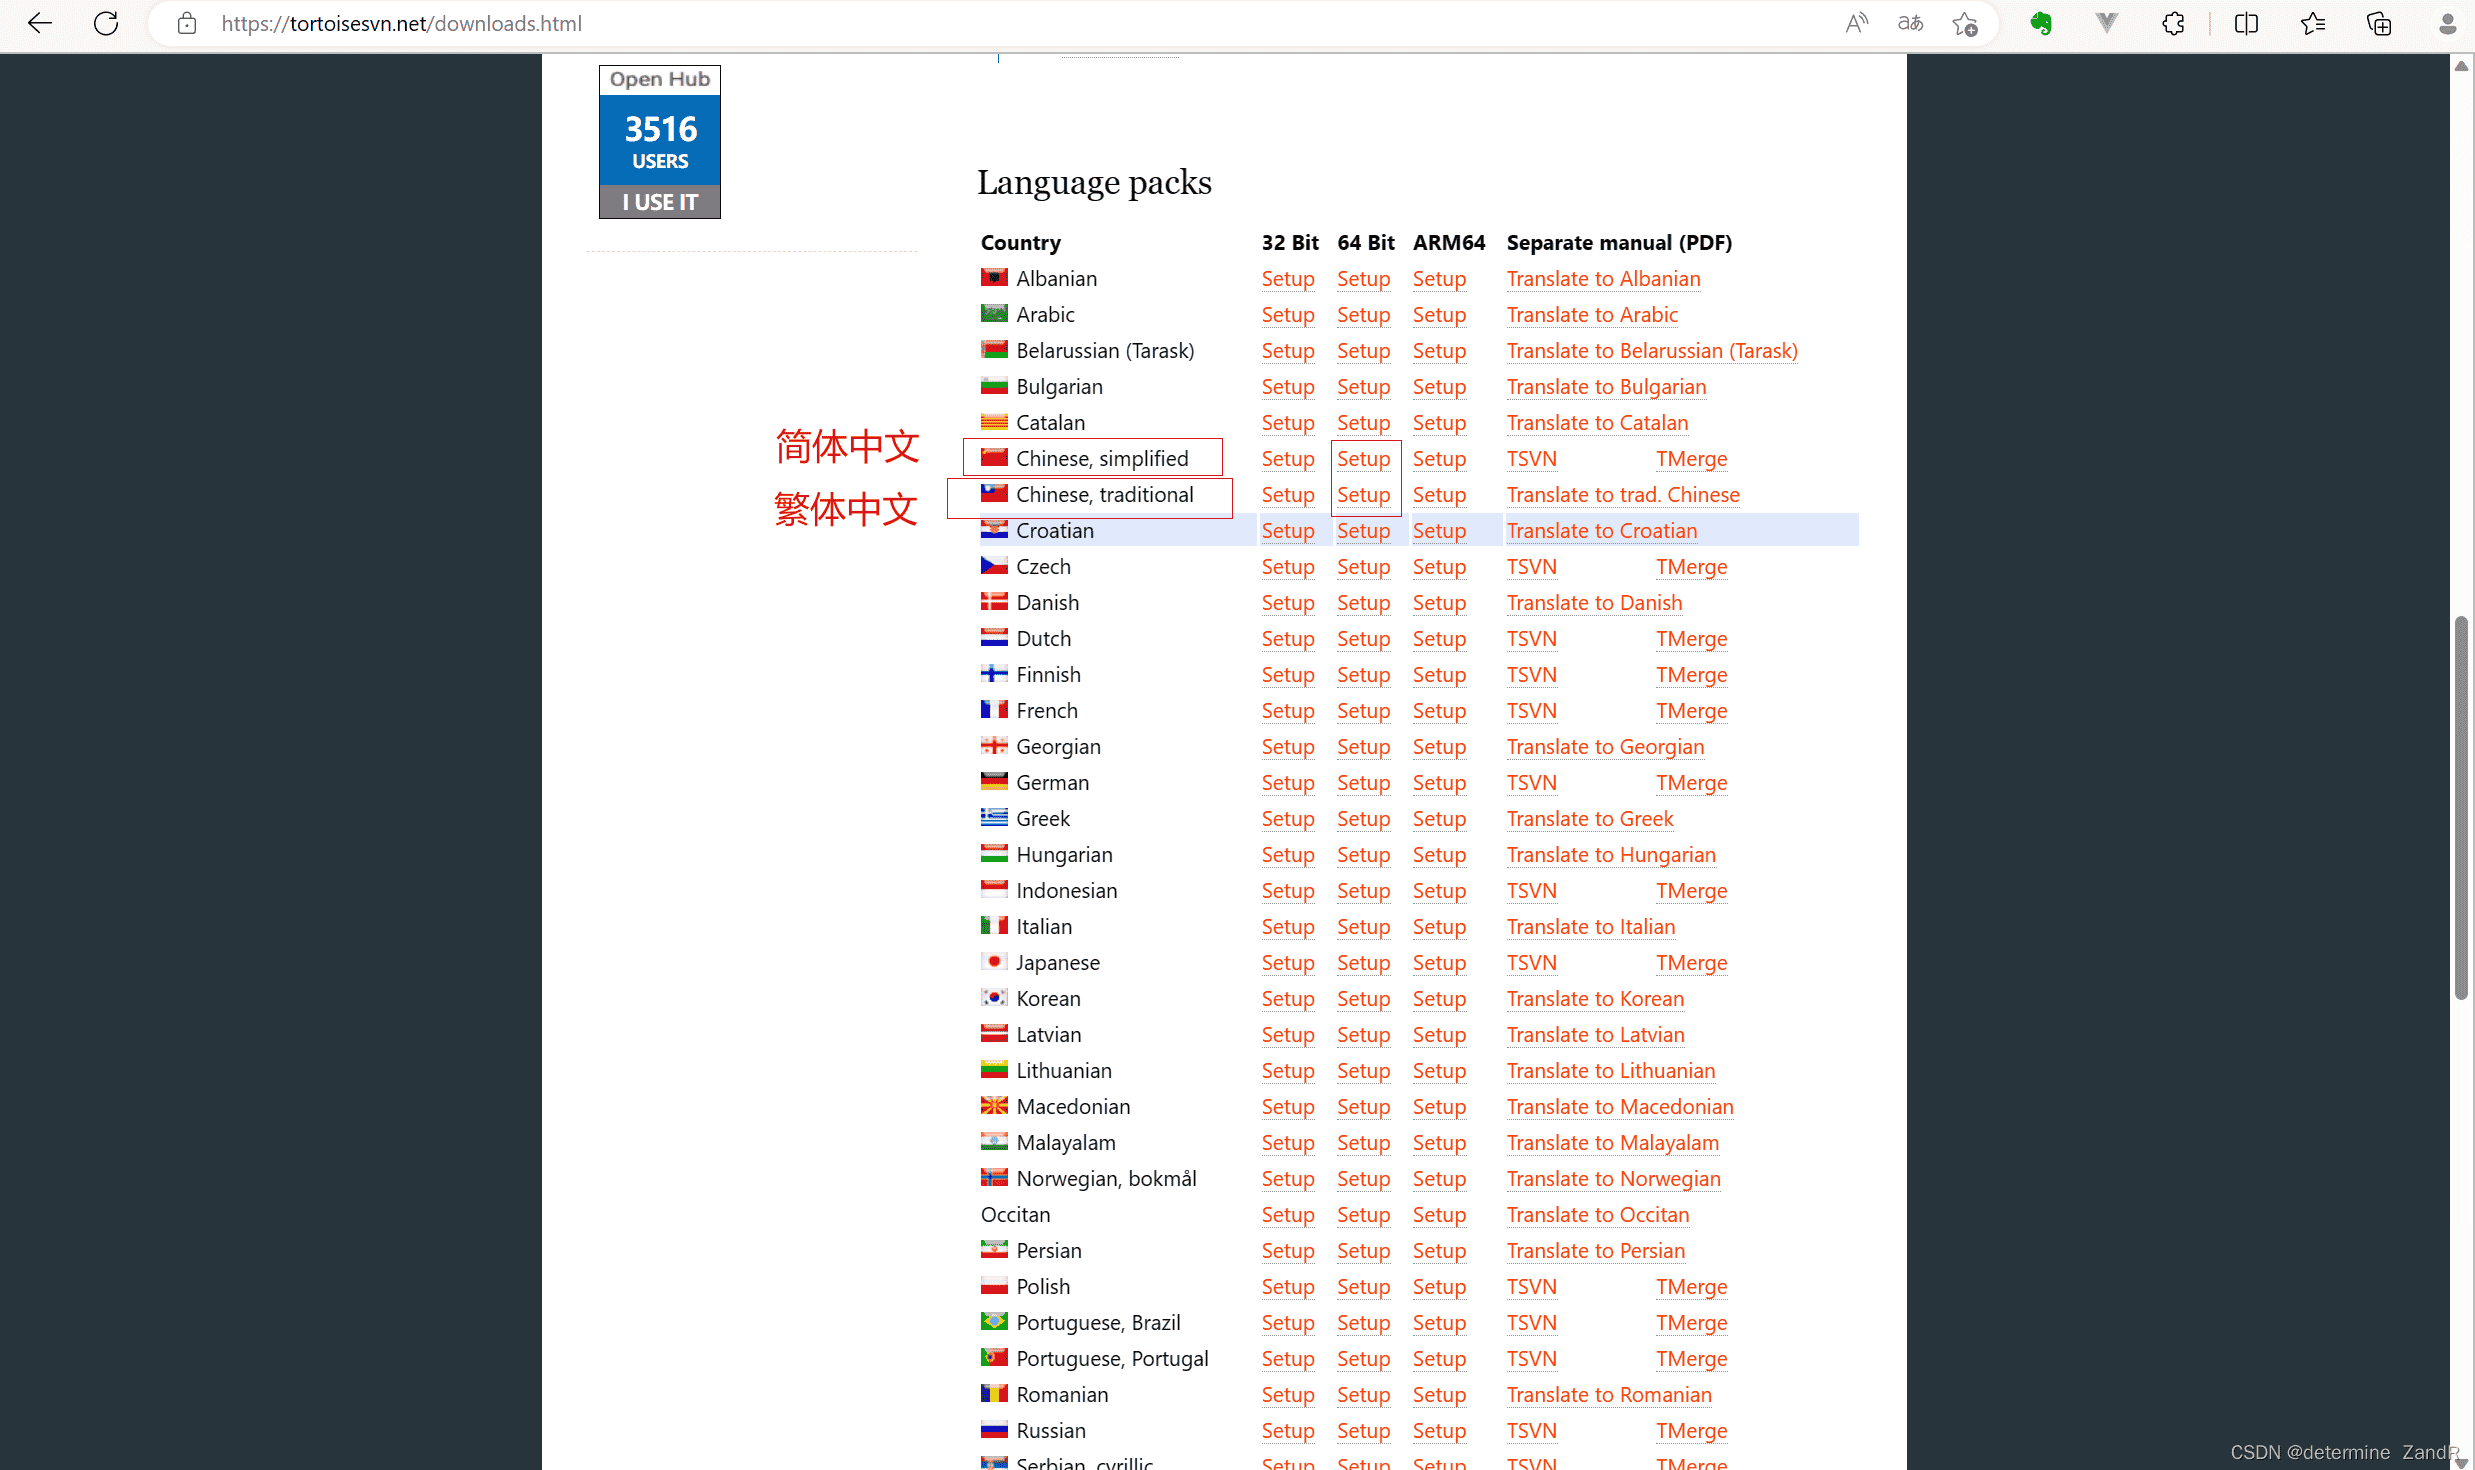The image size is (2475, 1470).
Task: Add this page to favorites
Action: pyautogui.click(x=1963, y=23)
